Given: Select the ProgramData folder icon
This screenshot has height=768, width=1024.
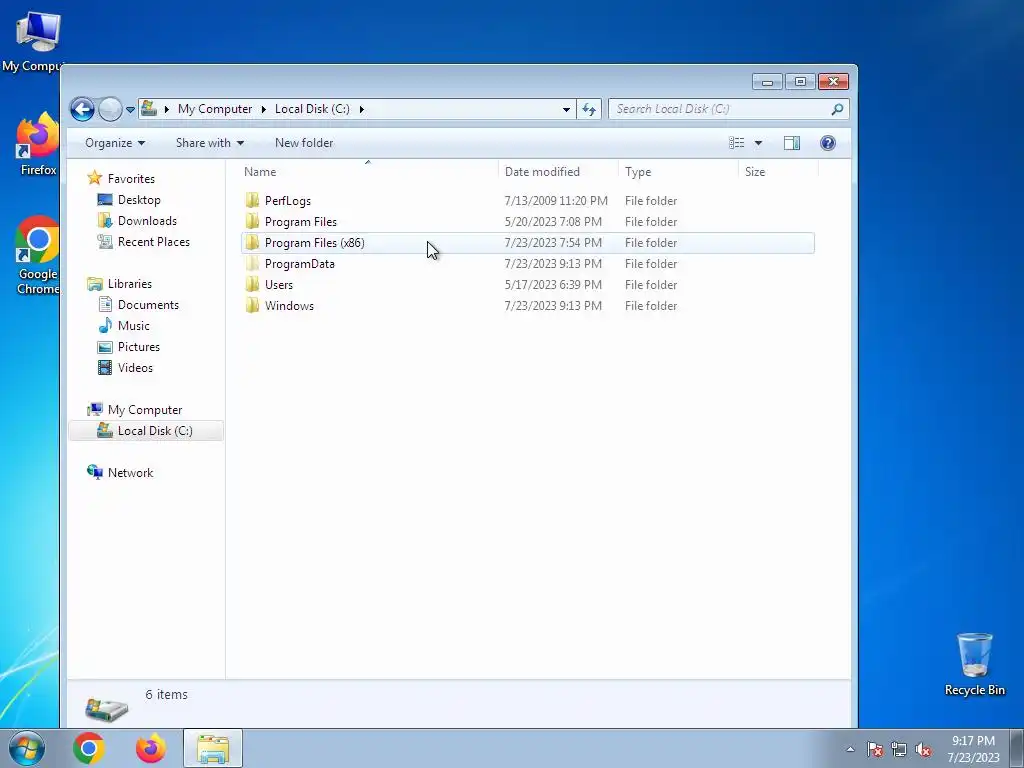Looking at the screenshot, I should pyautogui.click(x=252, y=263).
